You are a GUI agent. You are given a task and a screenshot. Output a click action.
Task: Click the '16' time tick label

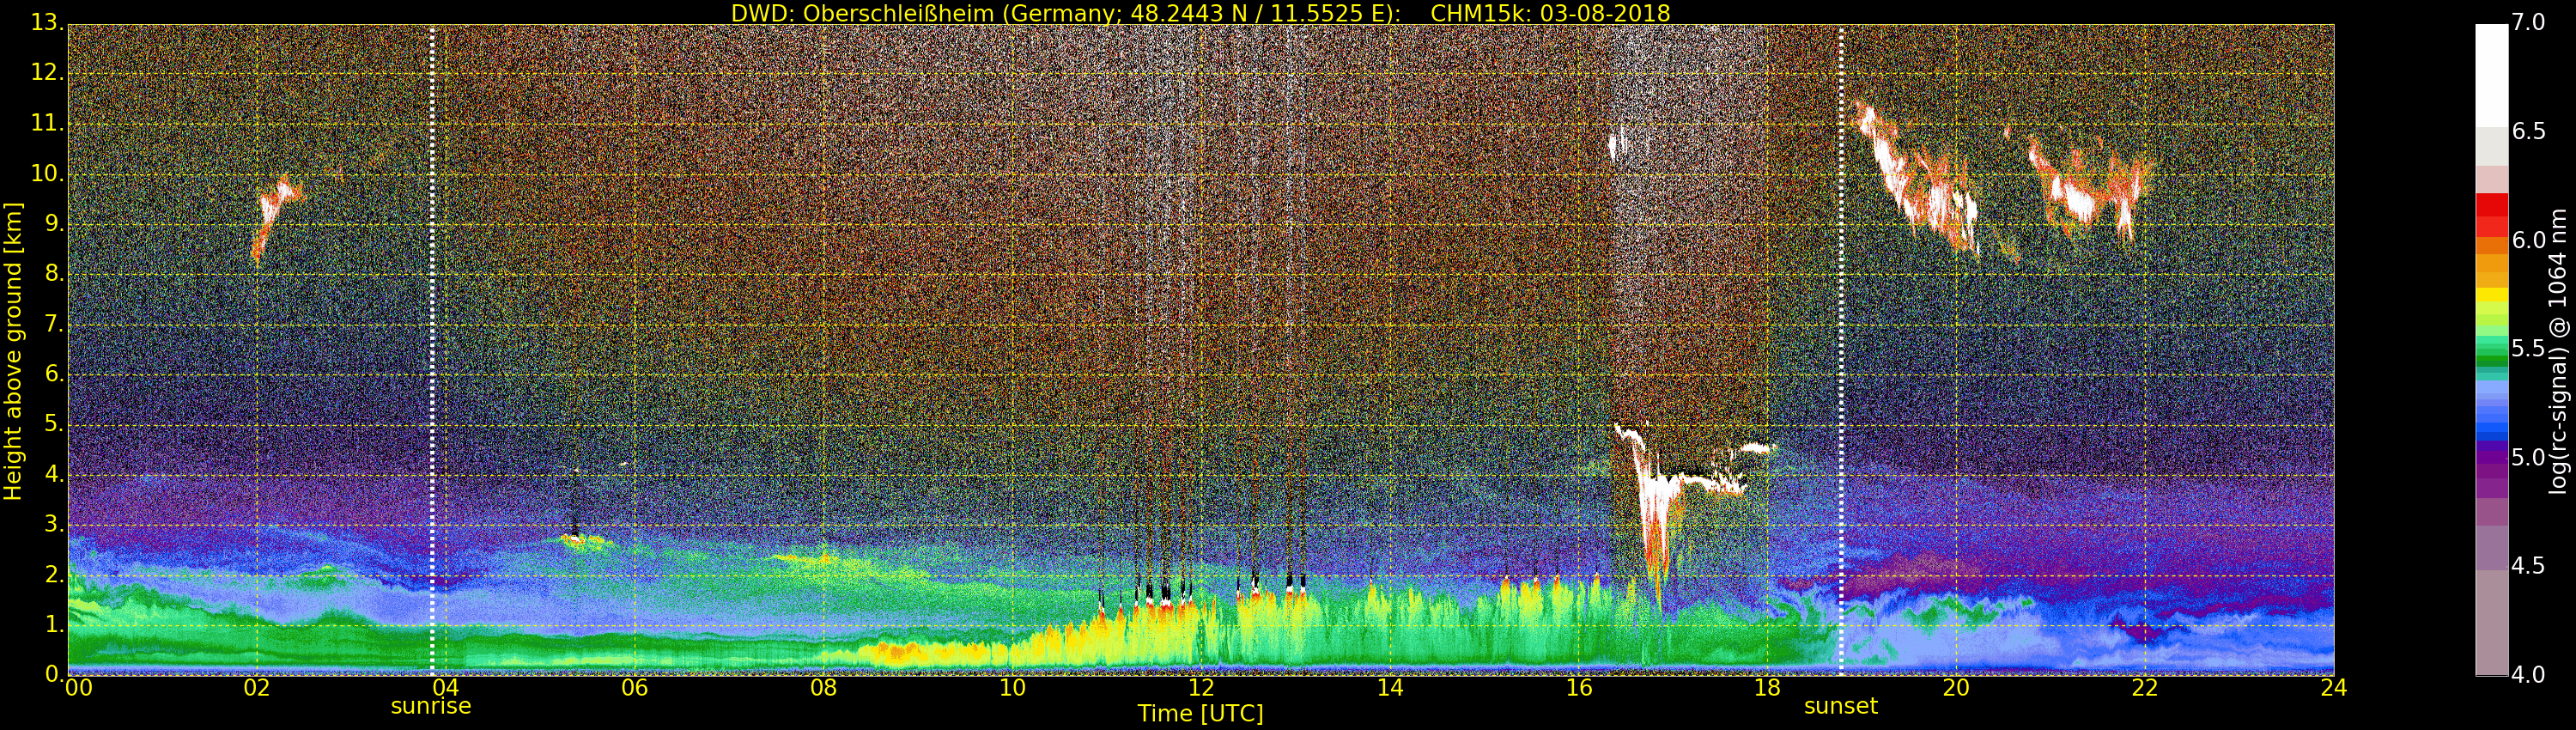click(1579, 688)
